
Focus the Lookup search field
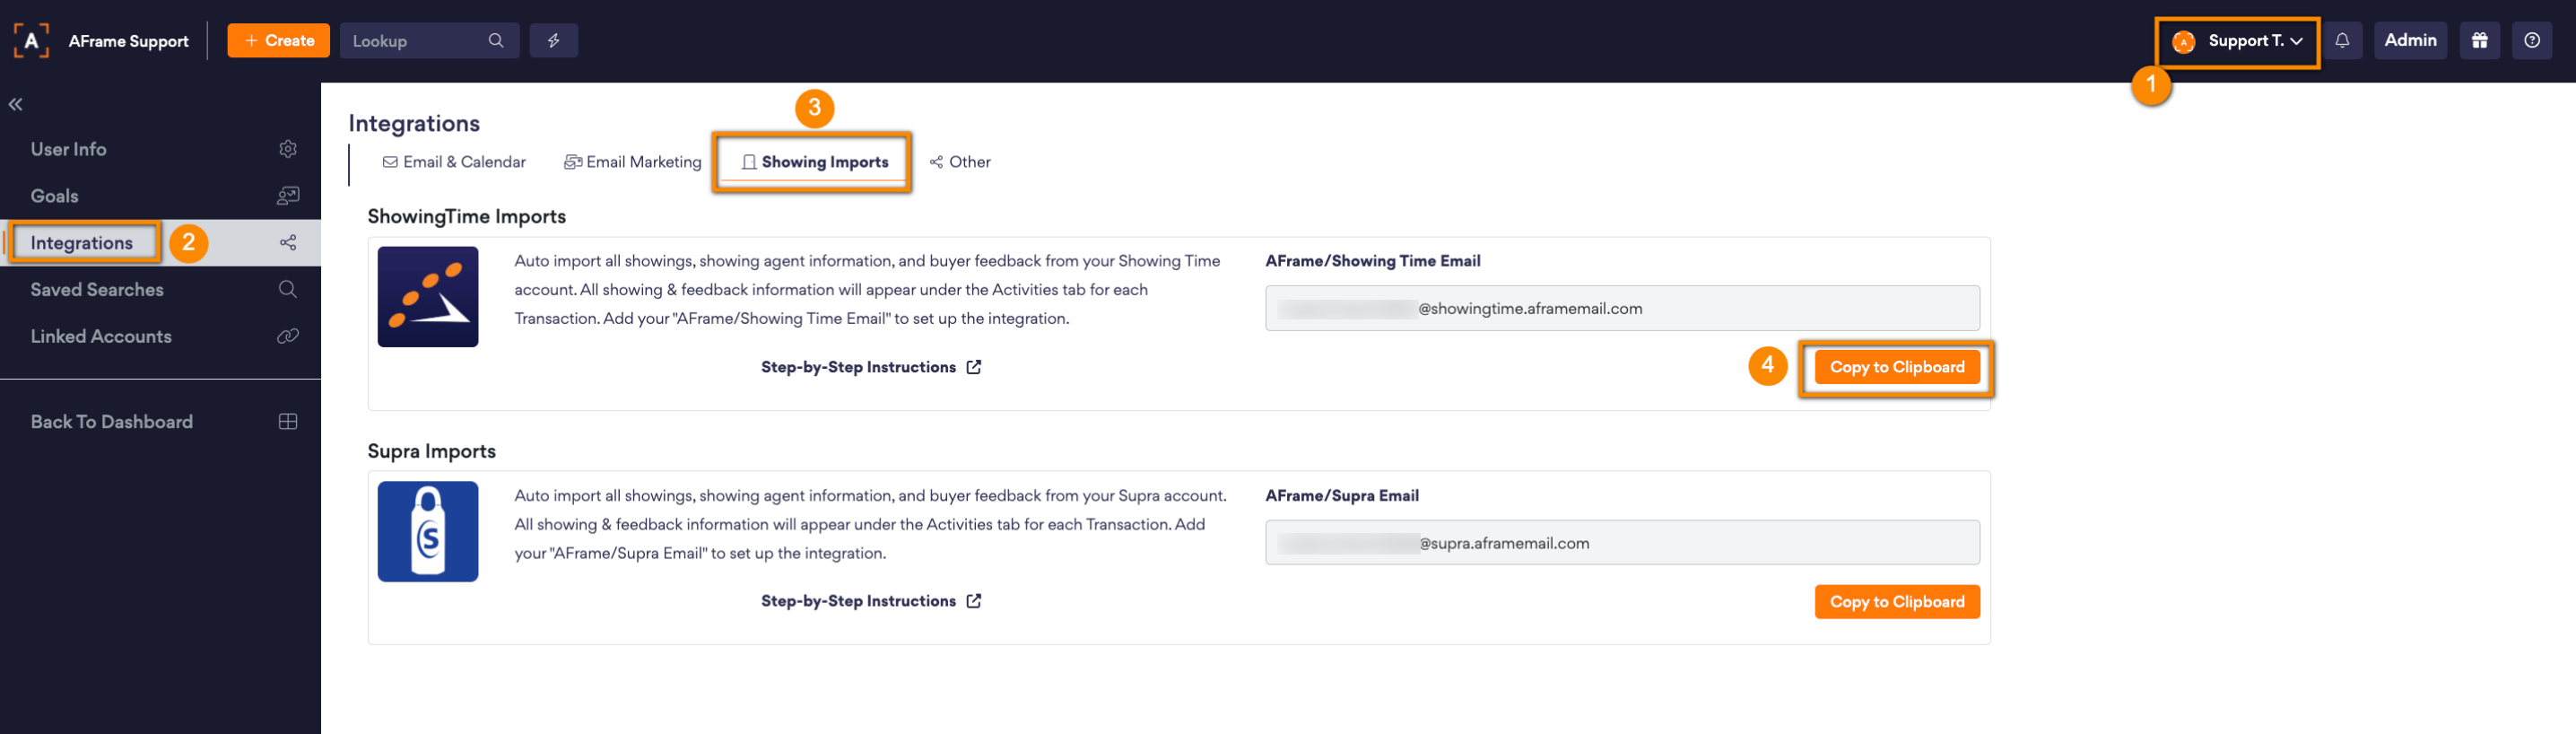[x=429, y=40]
